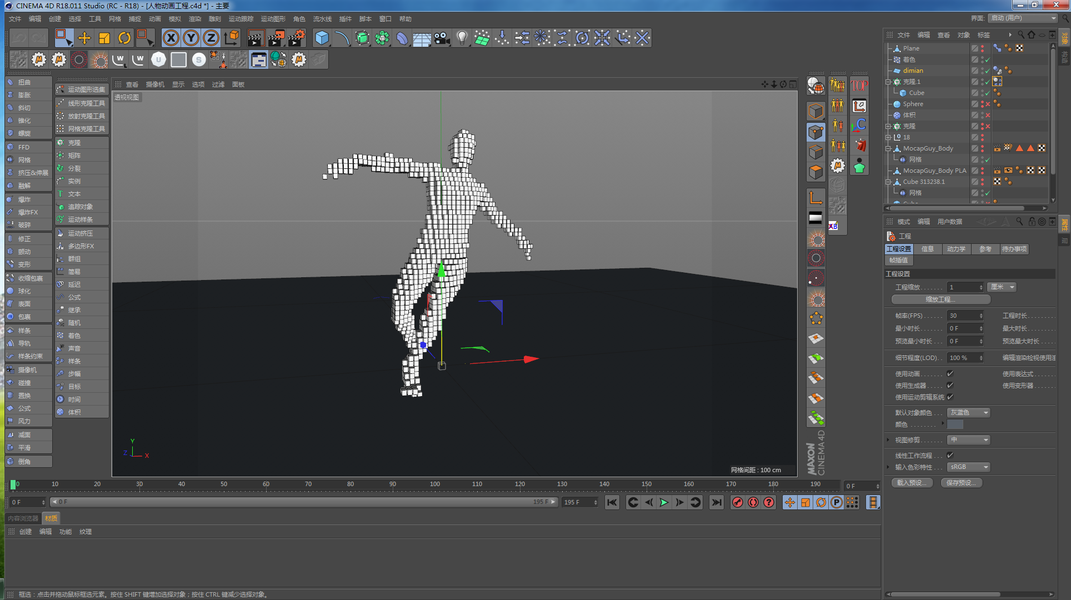Toggle the 使用动画 checkbox
The width and height of the screenshot is (1071, 600).
pos(950,374)
